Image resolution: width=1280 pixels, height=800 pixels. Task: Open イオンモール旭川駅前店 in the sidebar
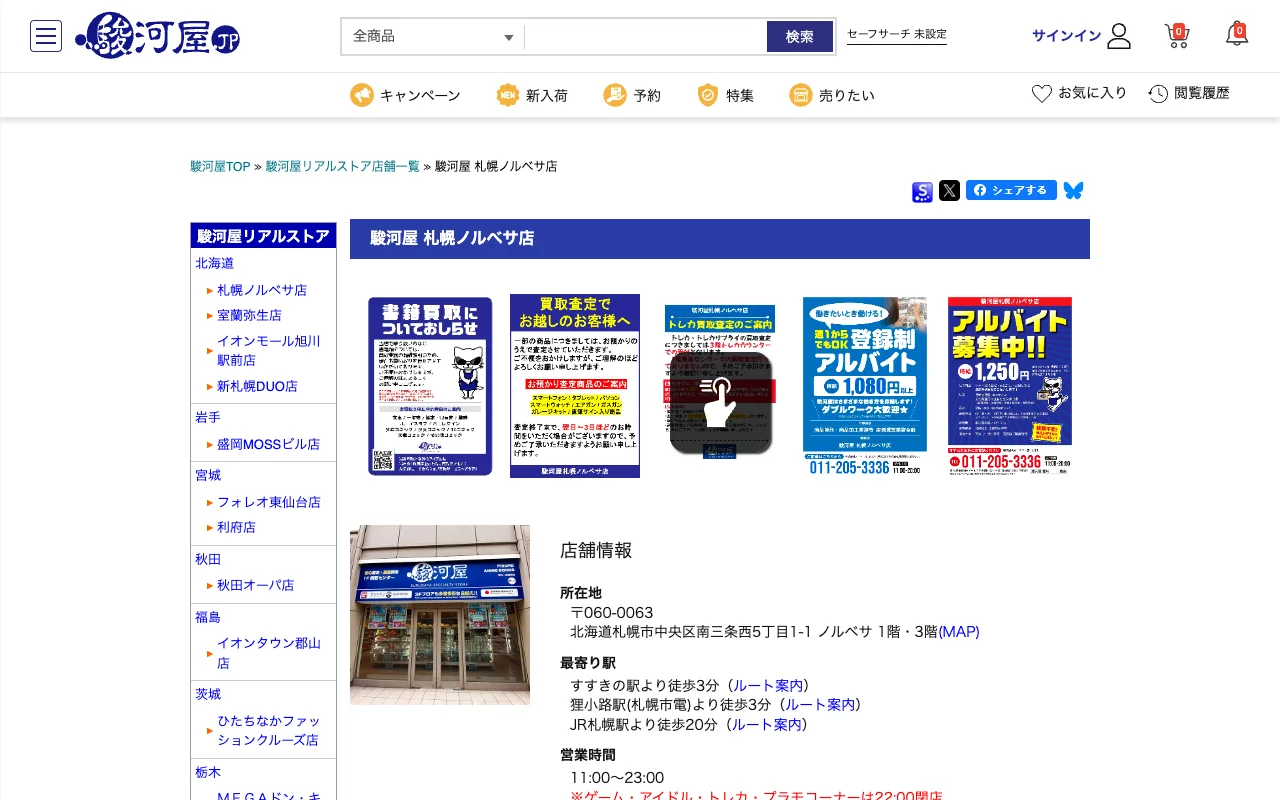269,350
